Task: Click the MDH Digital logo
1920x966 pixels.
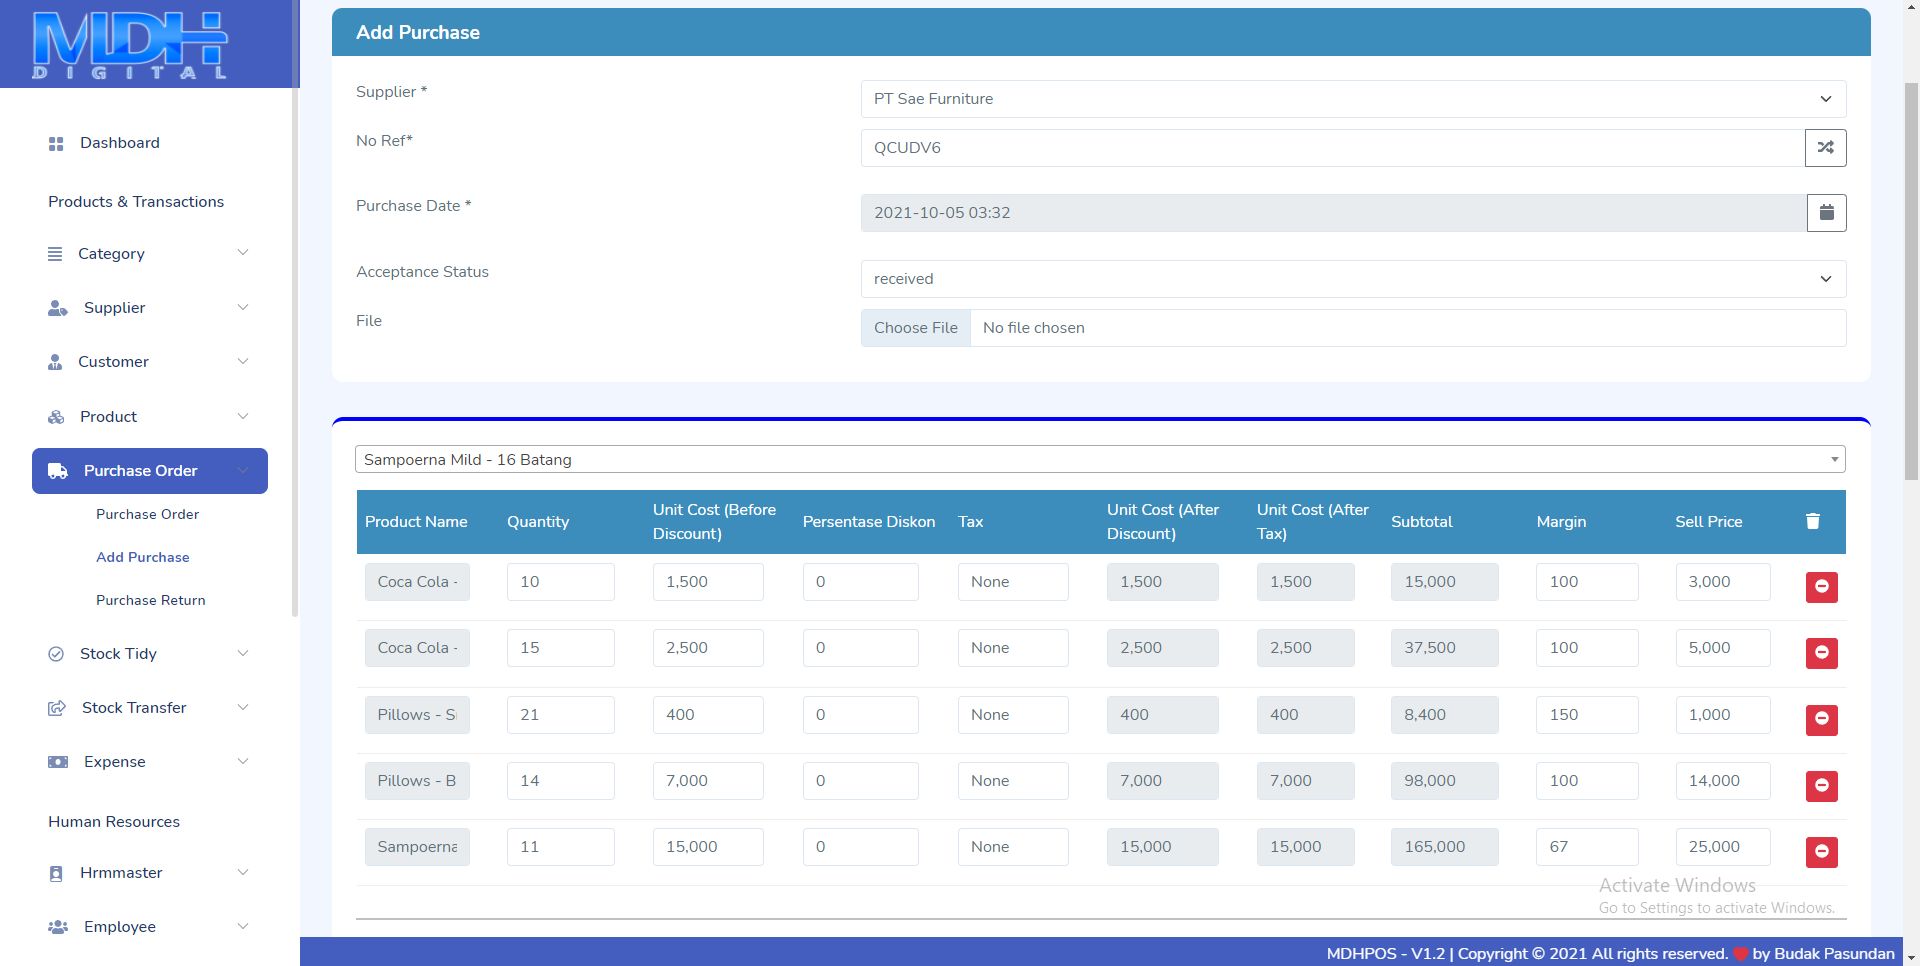Action: (x=130, y=45)
